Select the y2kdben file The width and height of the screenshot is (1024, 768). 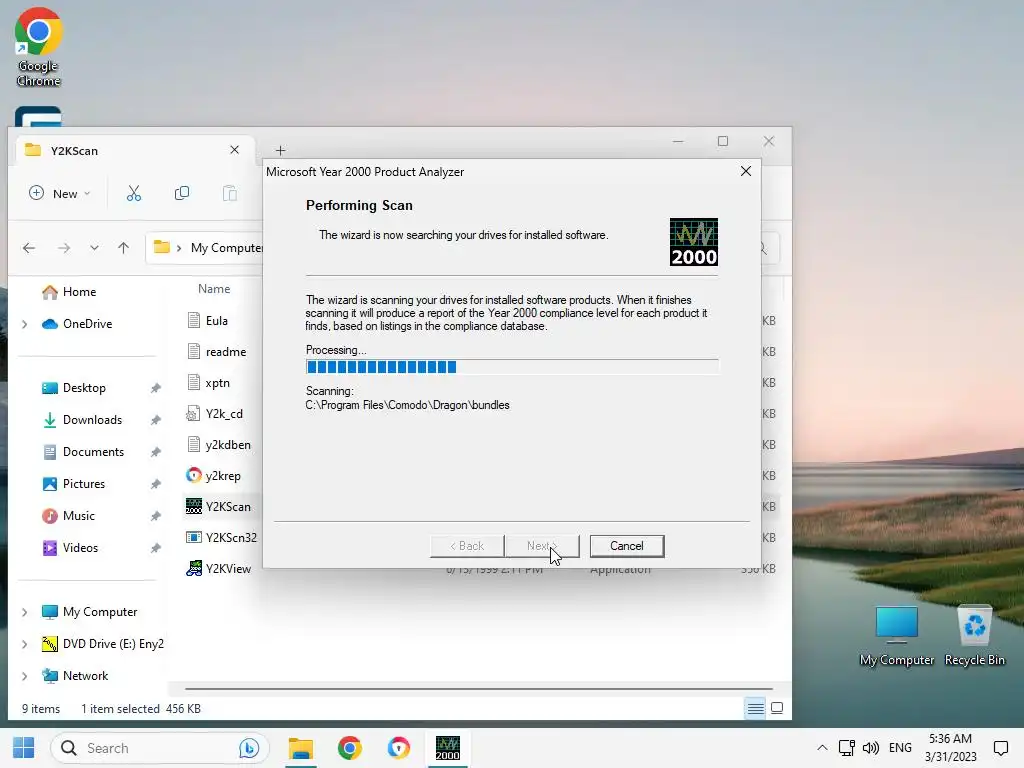point(227,445)
